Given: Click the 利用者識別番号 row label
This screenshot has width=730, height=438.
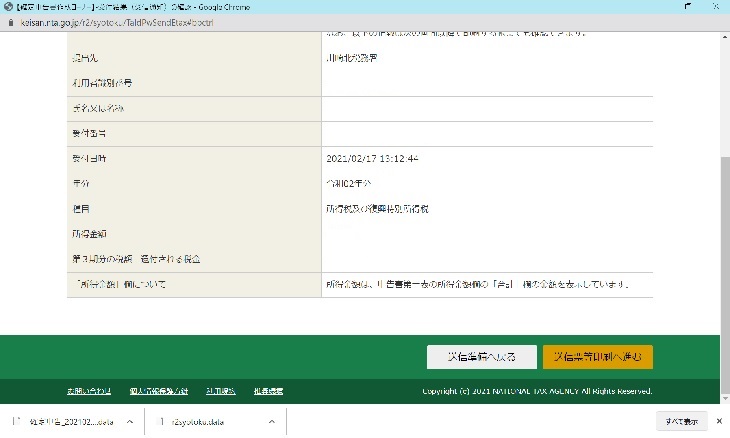Looking at the screenshot, I should click(x=102, y=83).
